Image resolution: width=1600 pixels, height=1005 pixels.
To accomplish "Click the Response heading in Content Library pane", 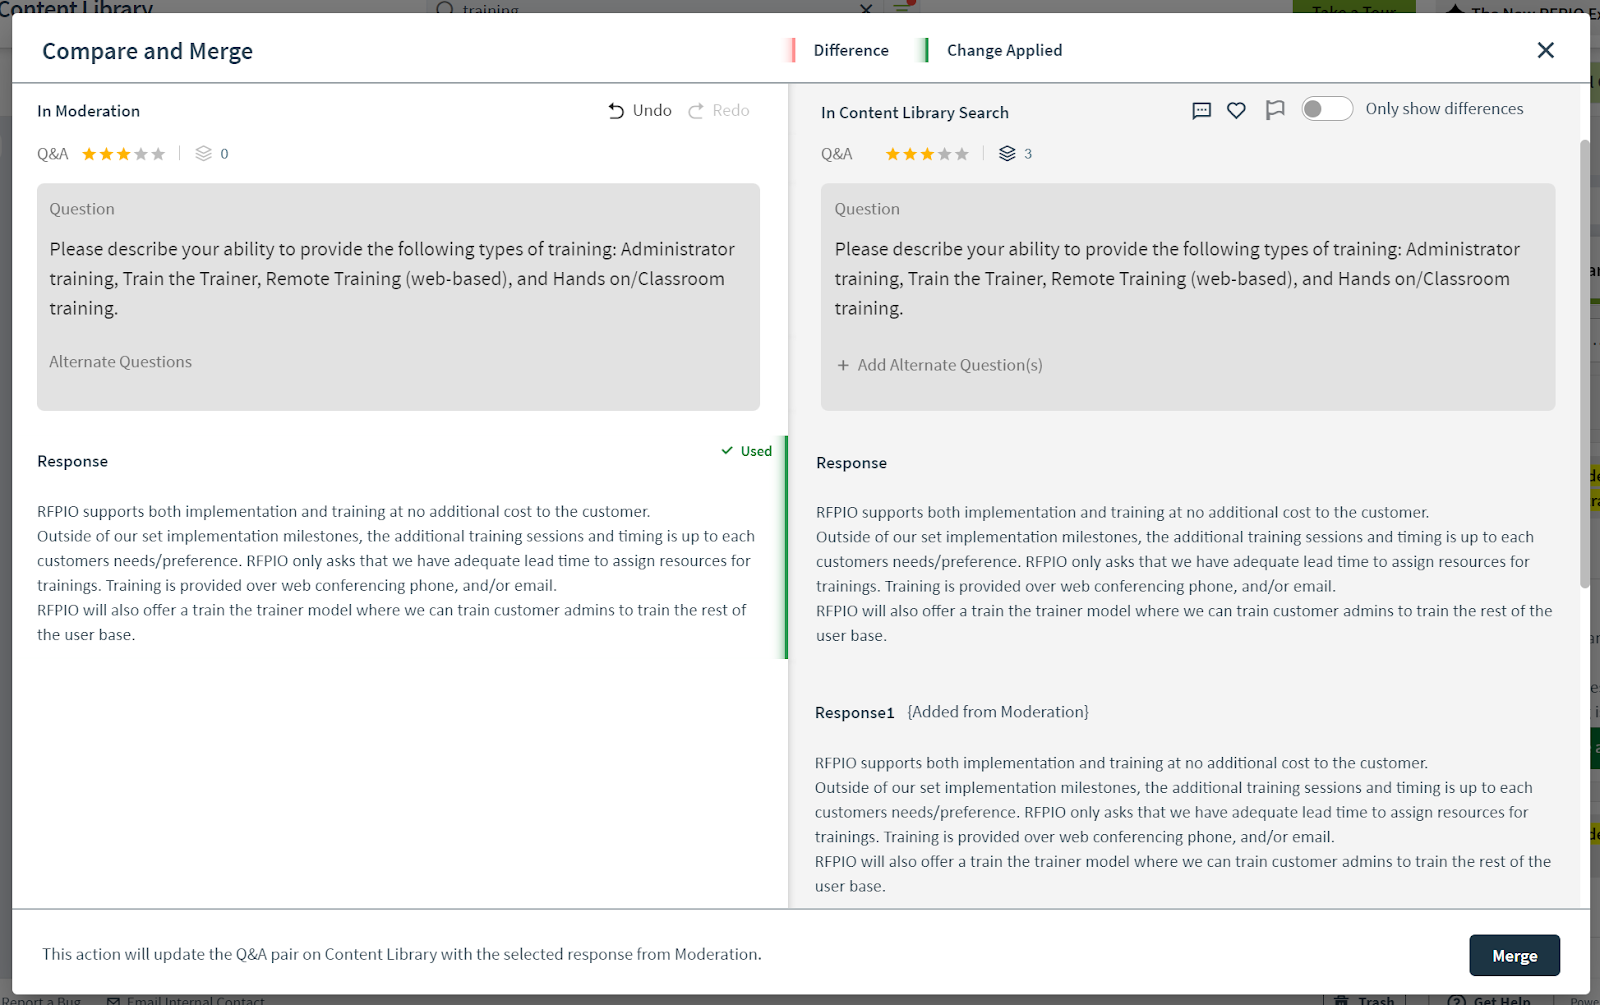I will tap(852, 463).
